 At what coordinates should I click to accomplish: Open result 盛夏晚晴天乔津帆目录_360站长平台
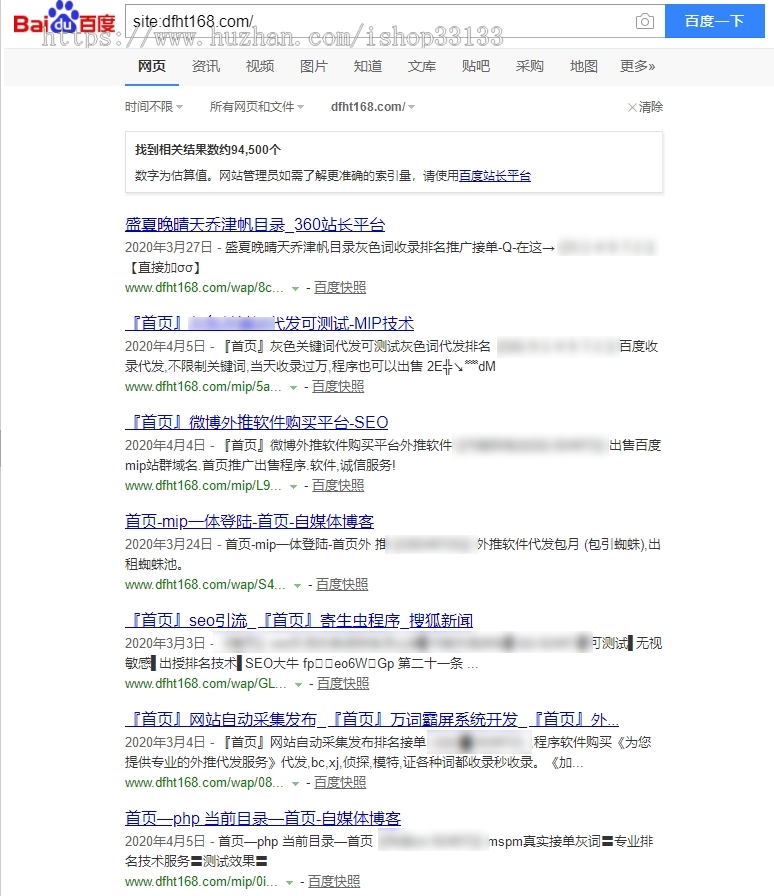point(255,225)
